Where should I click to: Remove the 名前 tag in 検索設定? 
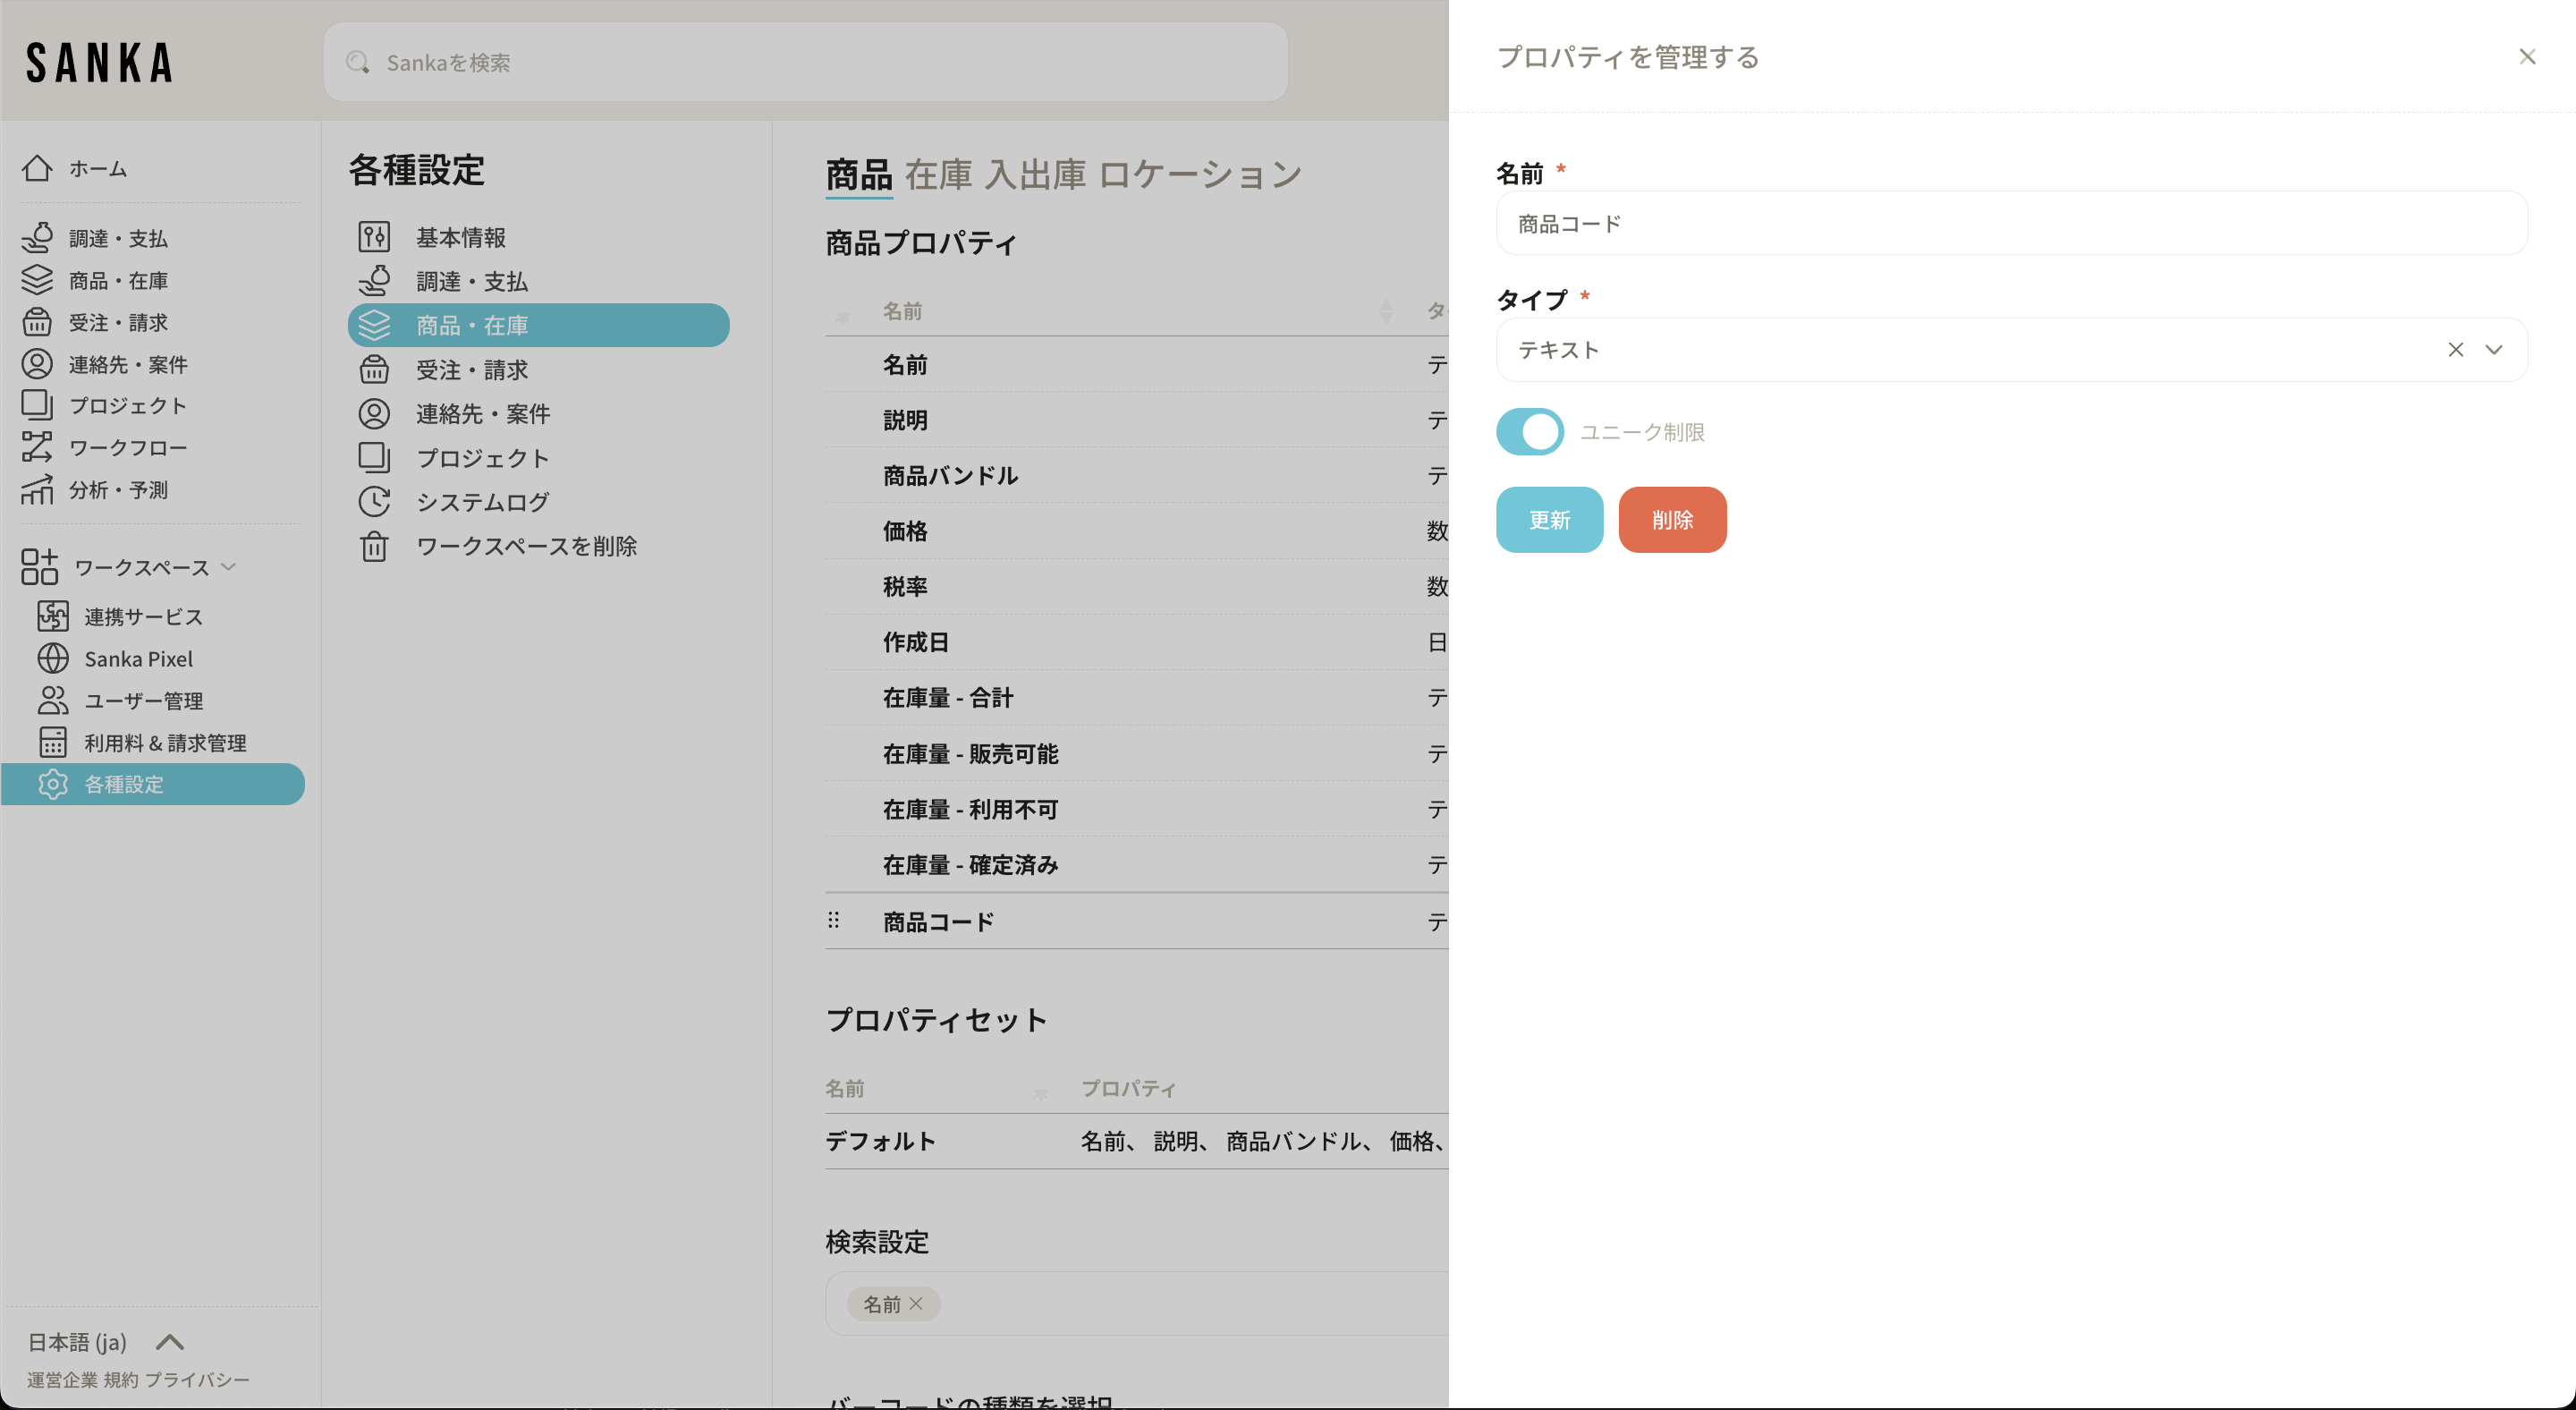(x=915, y=1304)
